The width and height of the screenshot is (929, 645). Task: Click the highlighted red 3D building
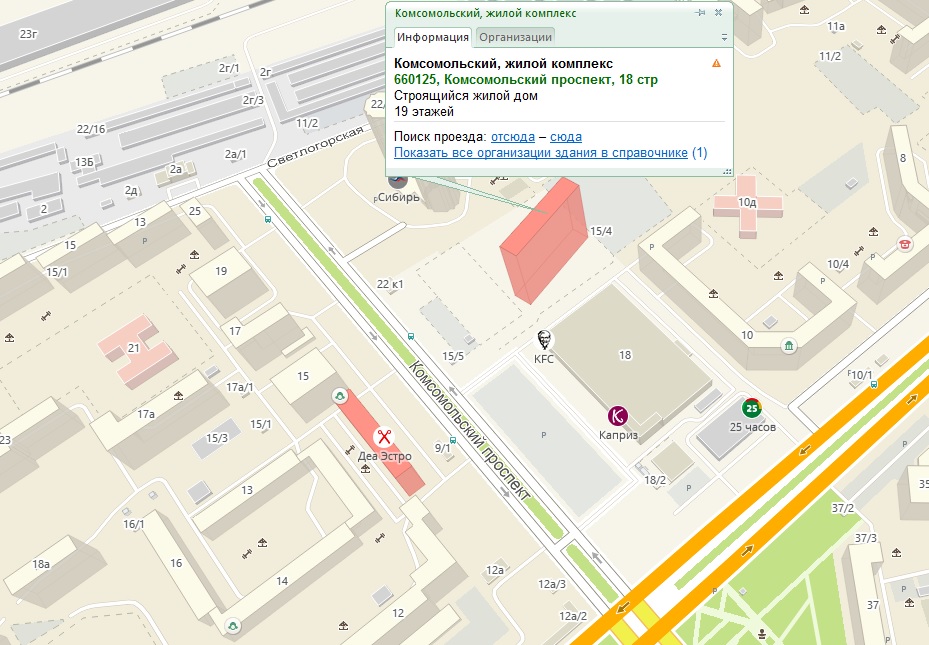[x=541, y=240]
